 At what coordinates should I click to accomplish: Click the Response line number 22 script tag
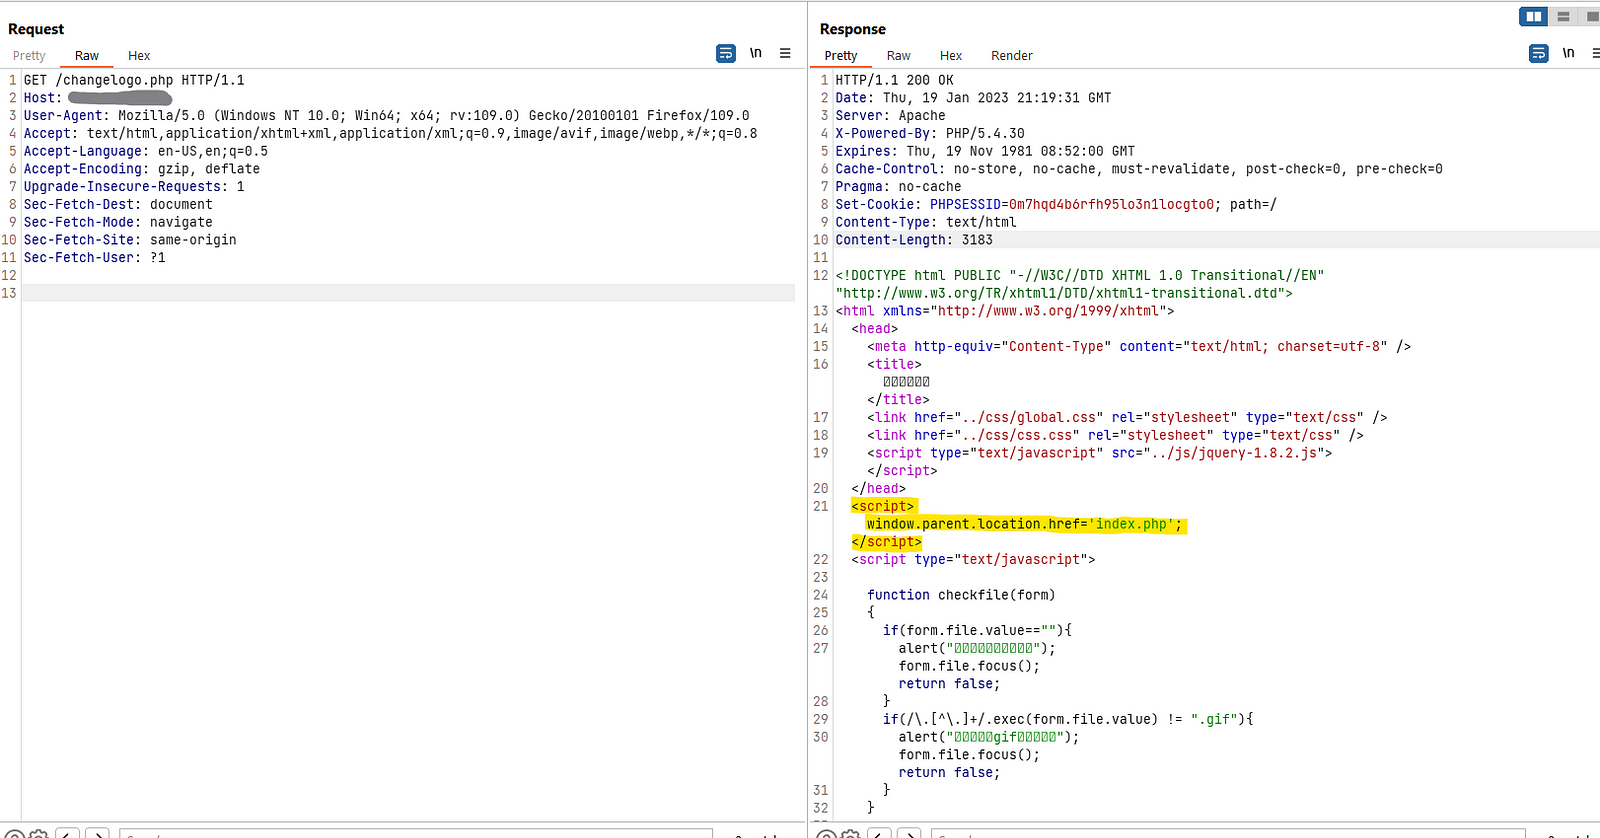tap(973, 560)
